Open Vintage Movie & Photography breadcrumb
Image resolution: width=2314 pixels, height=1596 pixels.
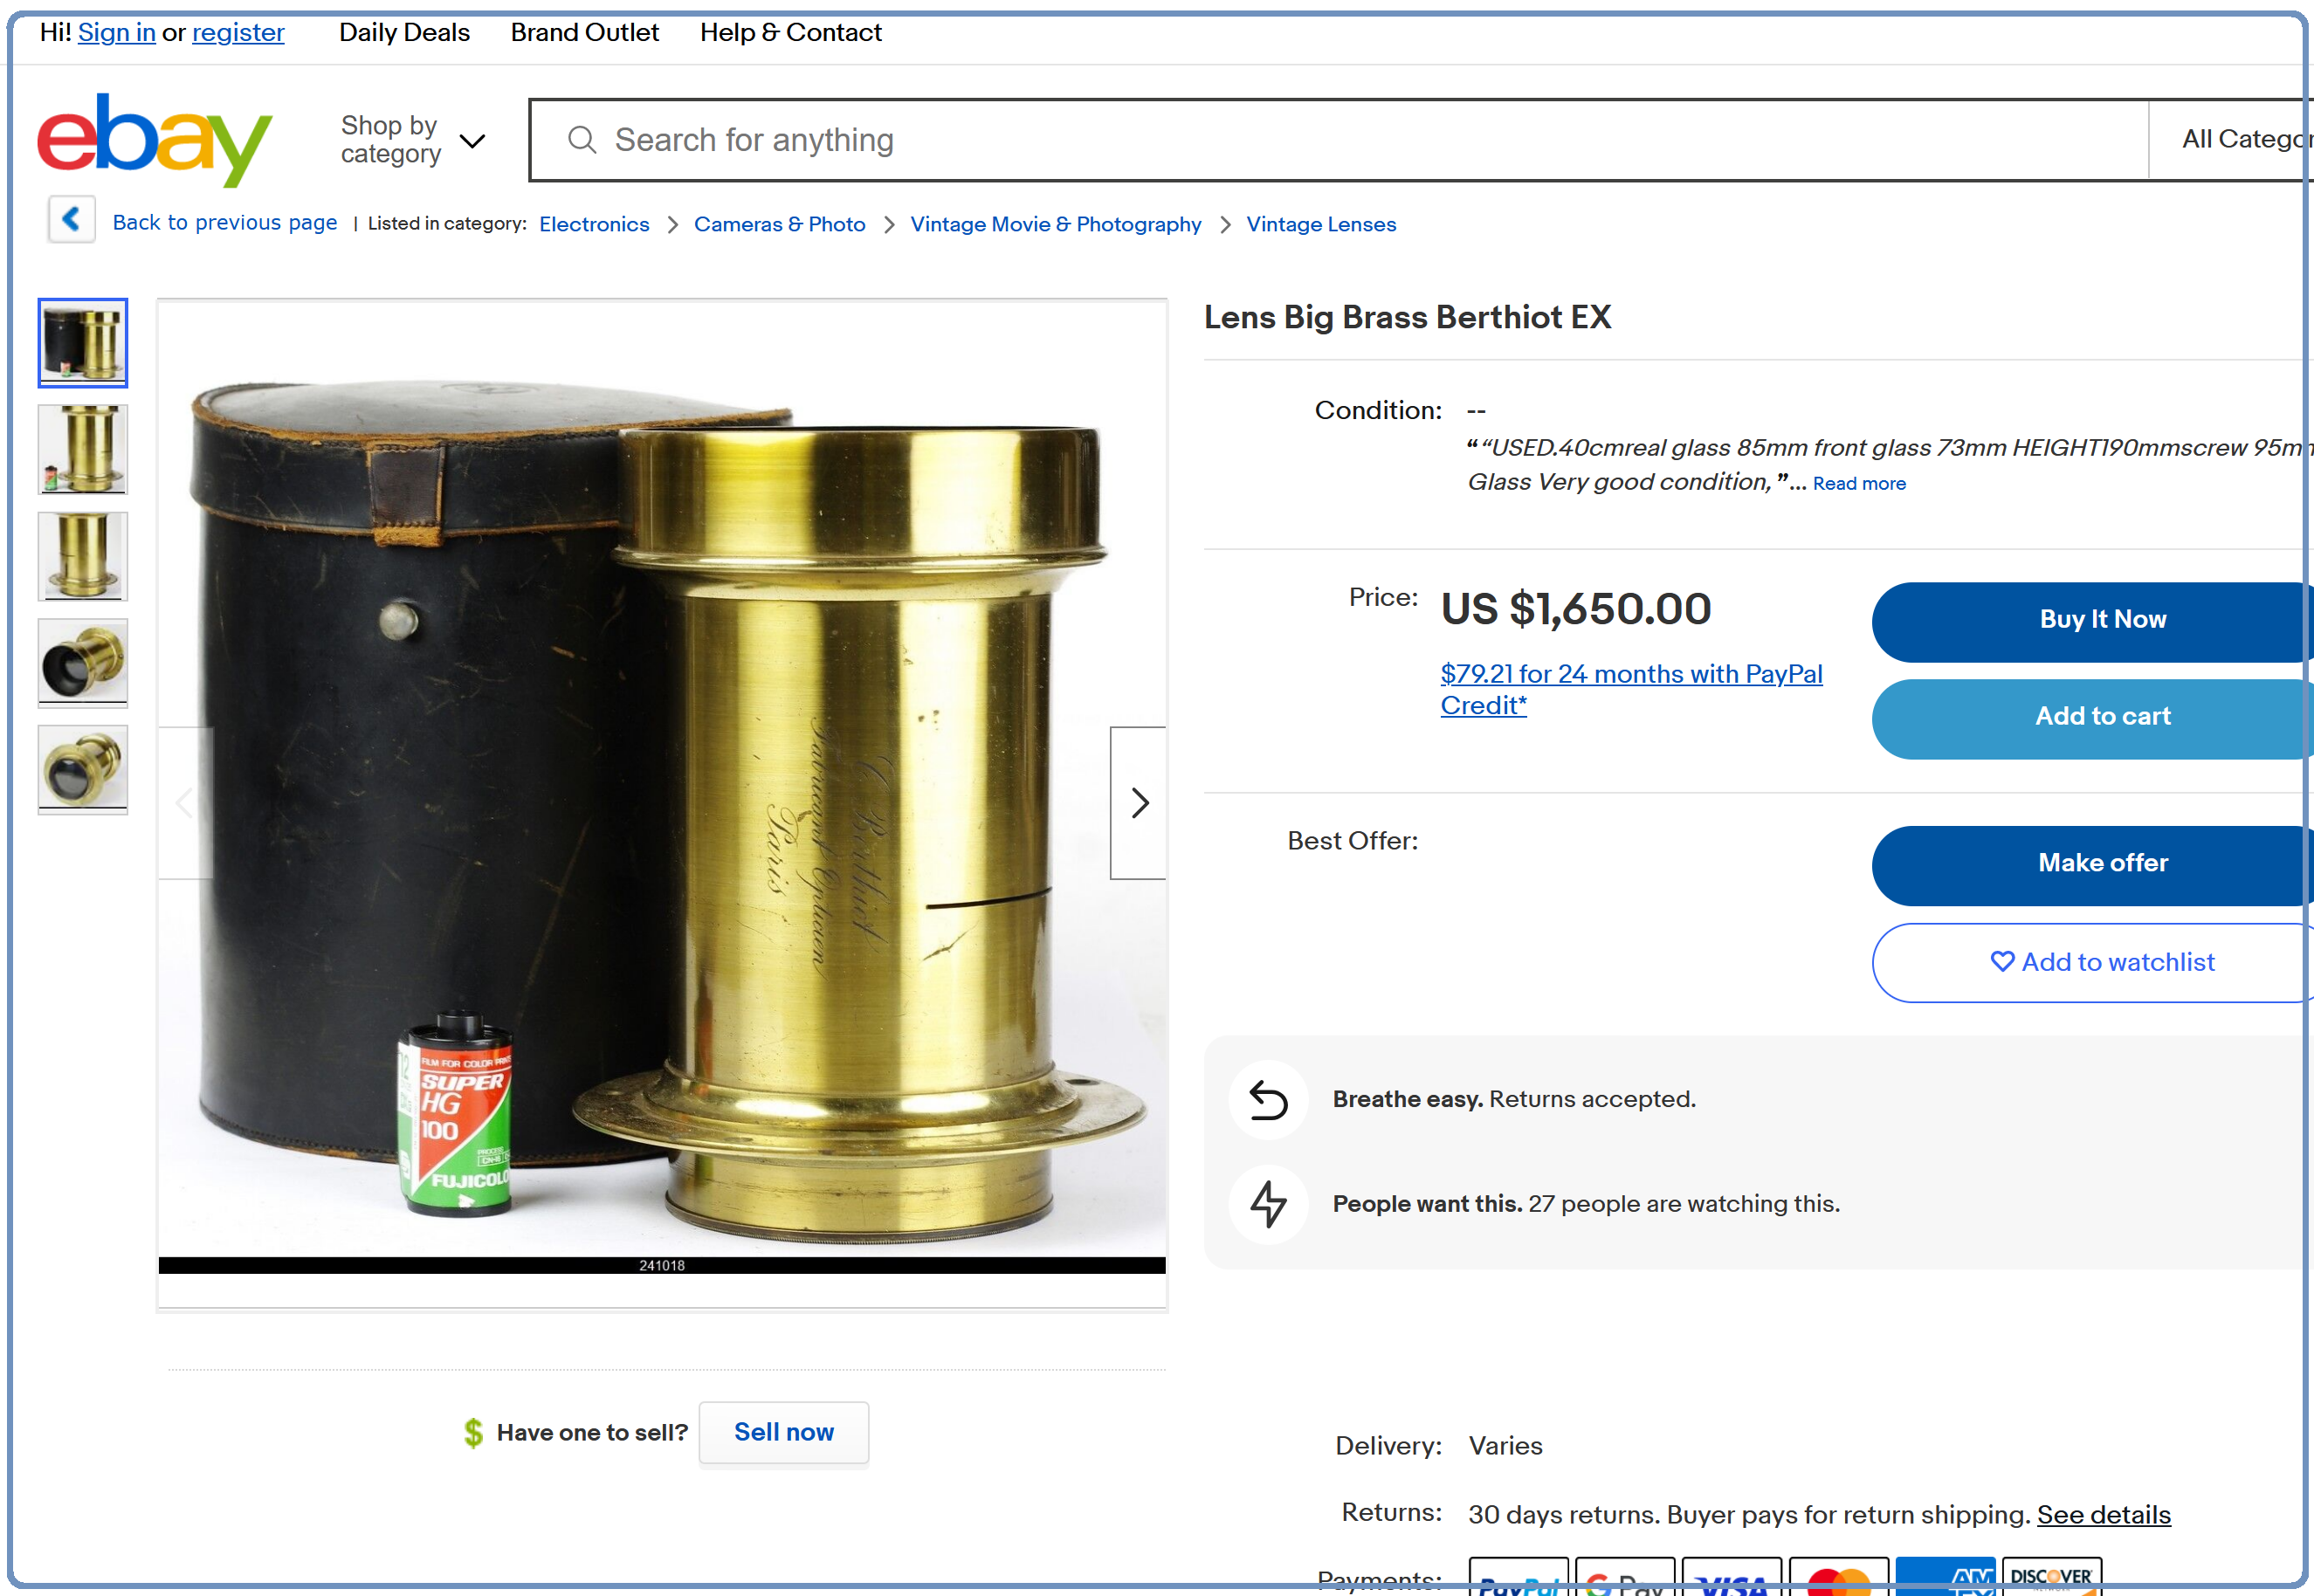pyautogui.click(x=1056, y=224)
